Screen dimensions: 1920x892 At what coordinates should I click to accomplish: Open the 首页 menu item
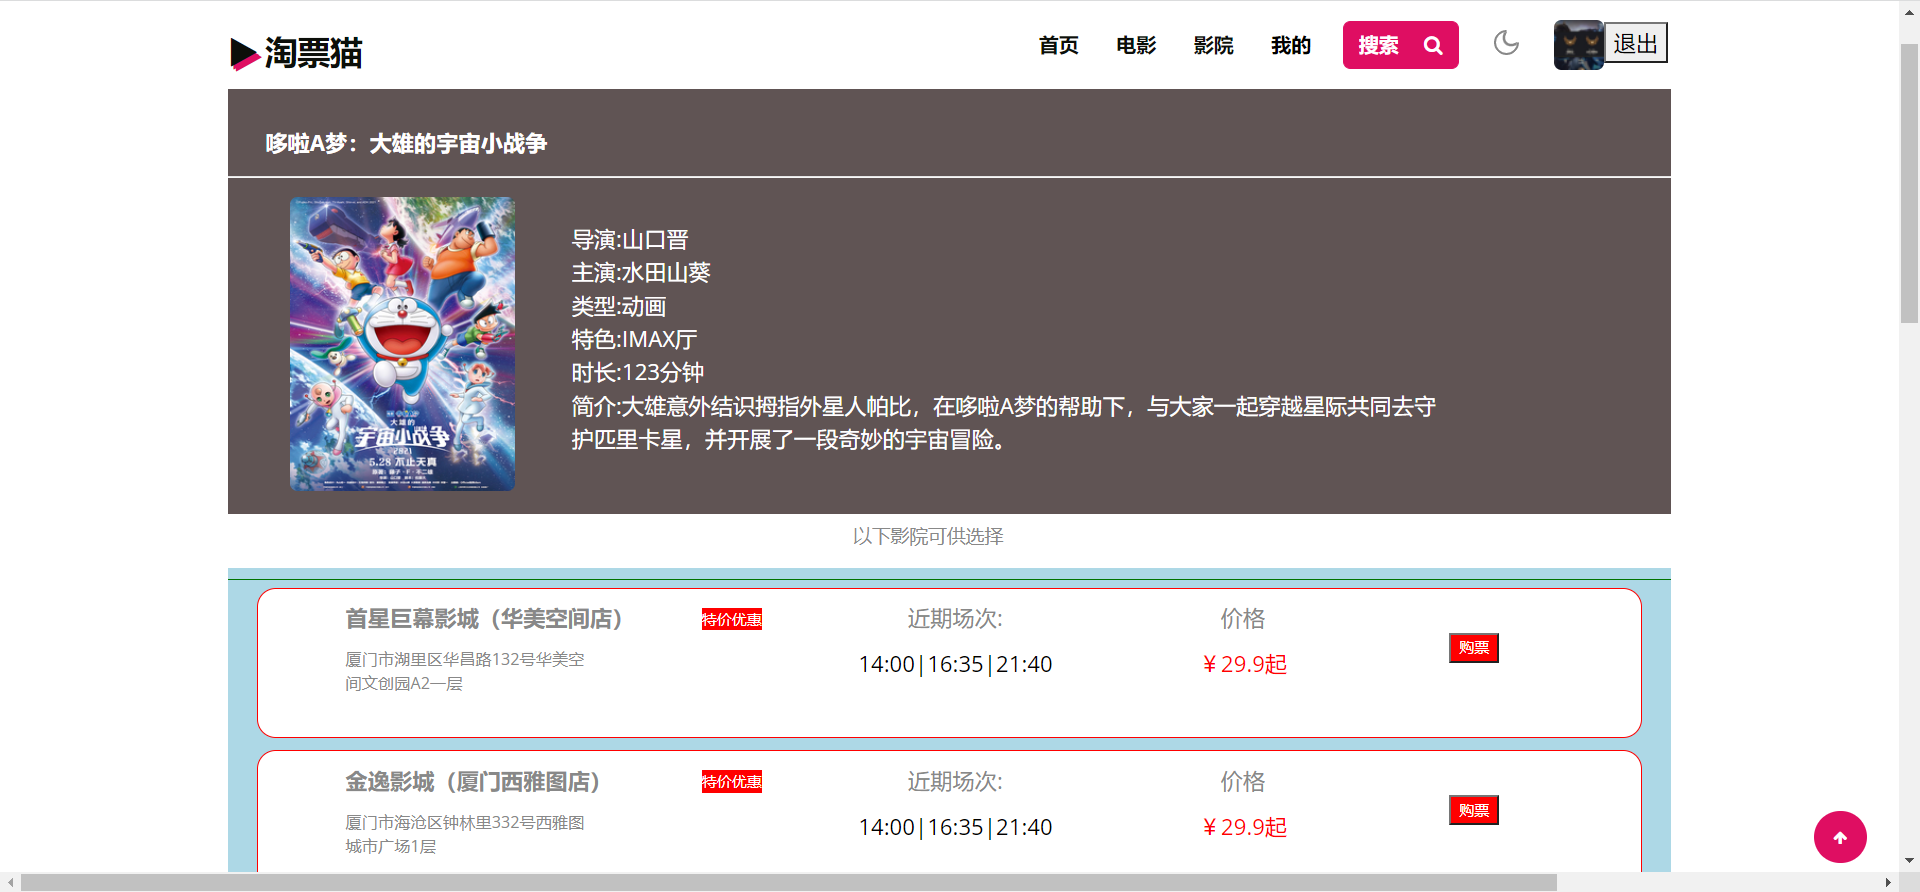pos(1058,45)
